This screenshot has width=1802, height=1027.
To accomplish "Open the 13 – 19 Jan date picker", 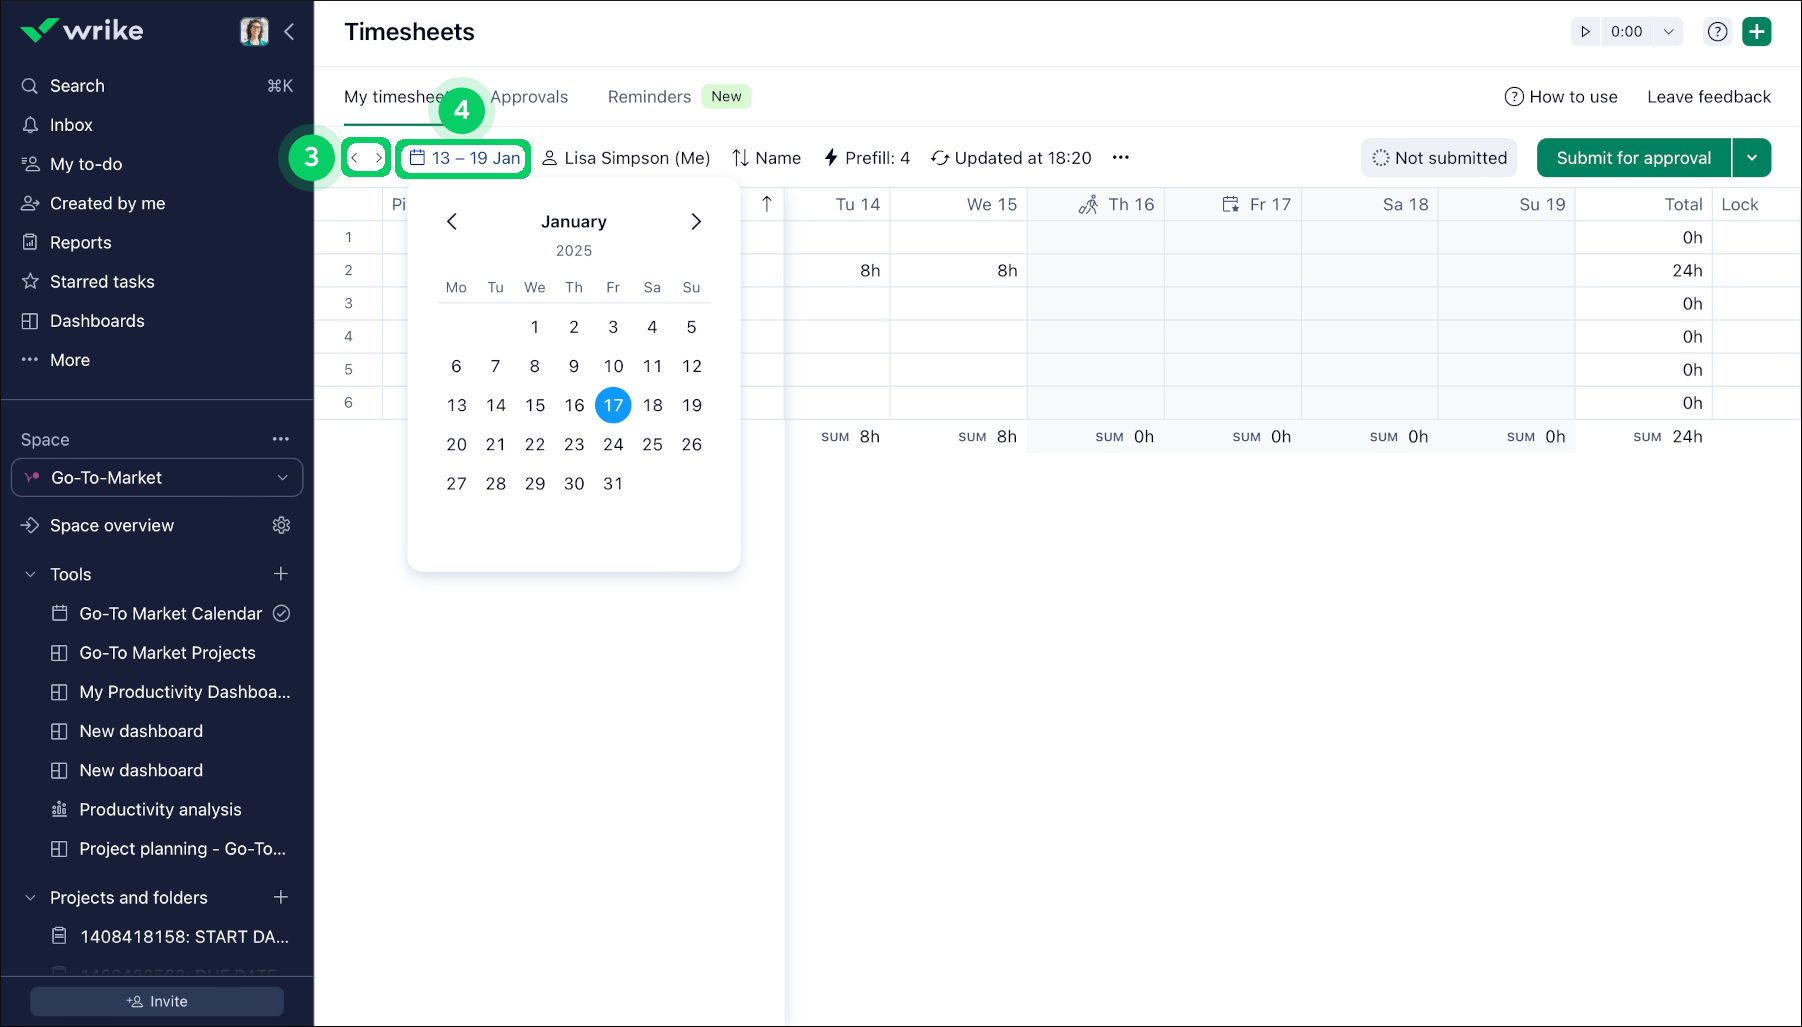I will [465, 158].
